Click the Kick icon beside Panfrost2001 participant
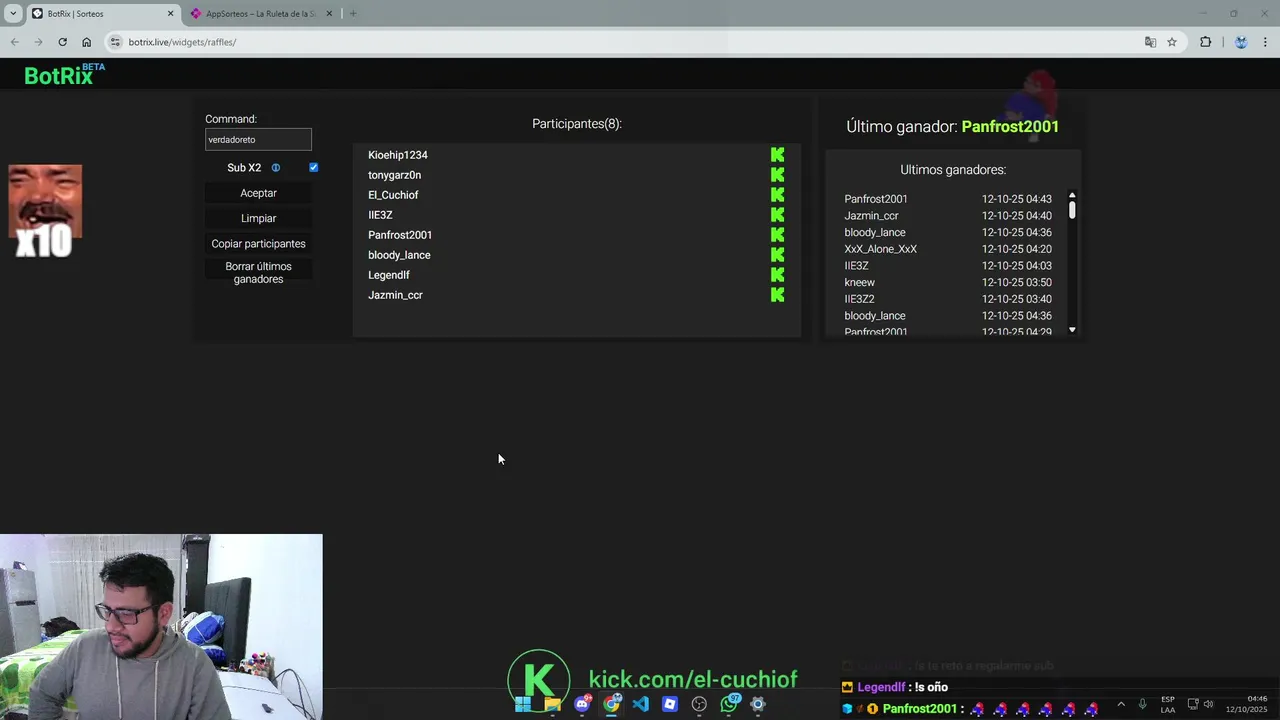This screenshot has width=1280, height=720. point(777,235)
